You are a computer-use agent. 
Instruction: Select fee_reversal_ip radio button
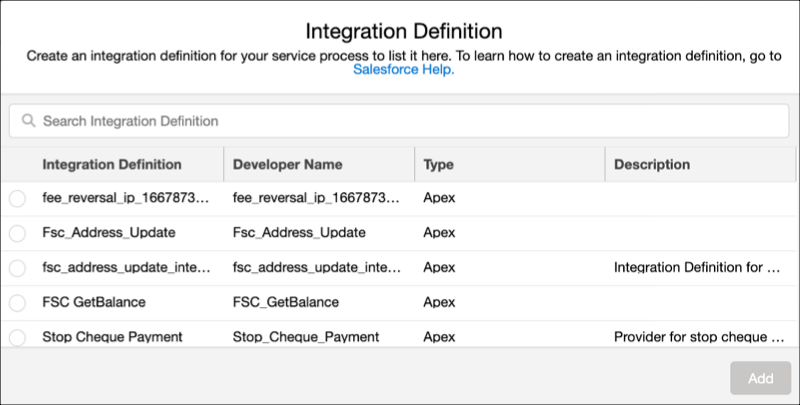tap(17, 198)
